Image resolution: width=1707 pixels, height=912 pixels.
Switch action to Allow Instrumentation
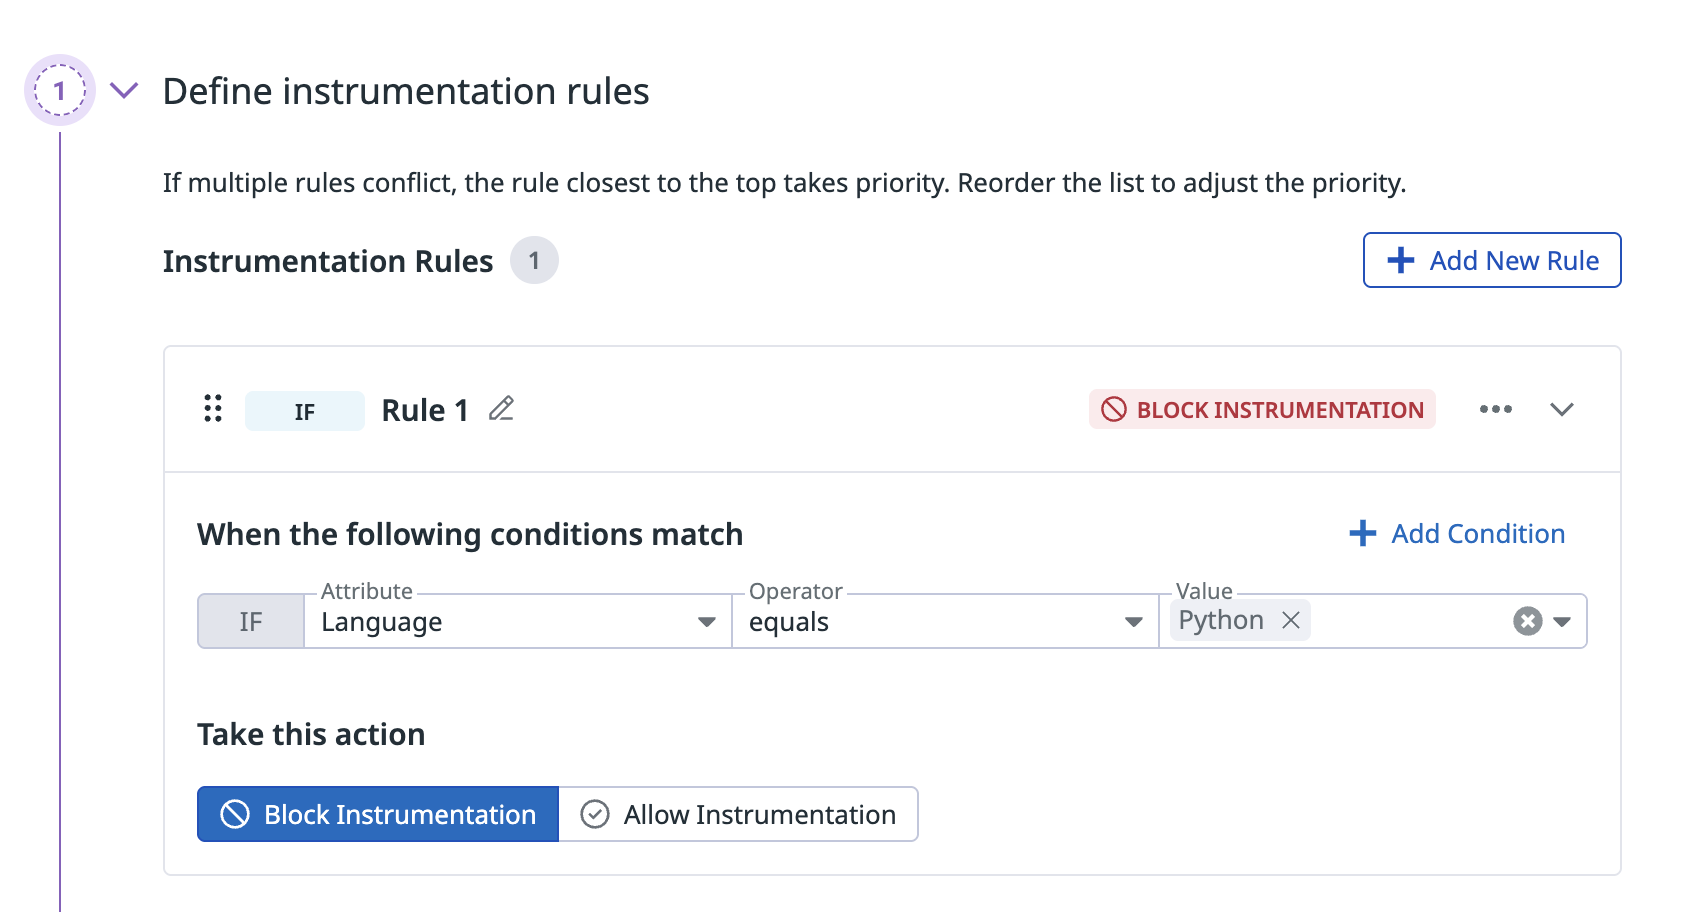pos(739,814)
